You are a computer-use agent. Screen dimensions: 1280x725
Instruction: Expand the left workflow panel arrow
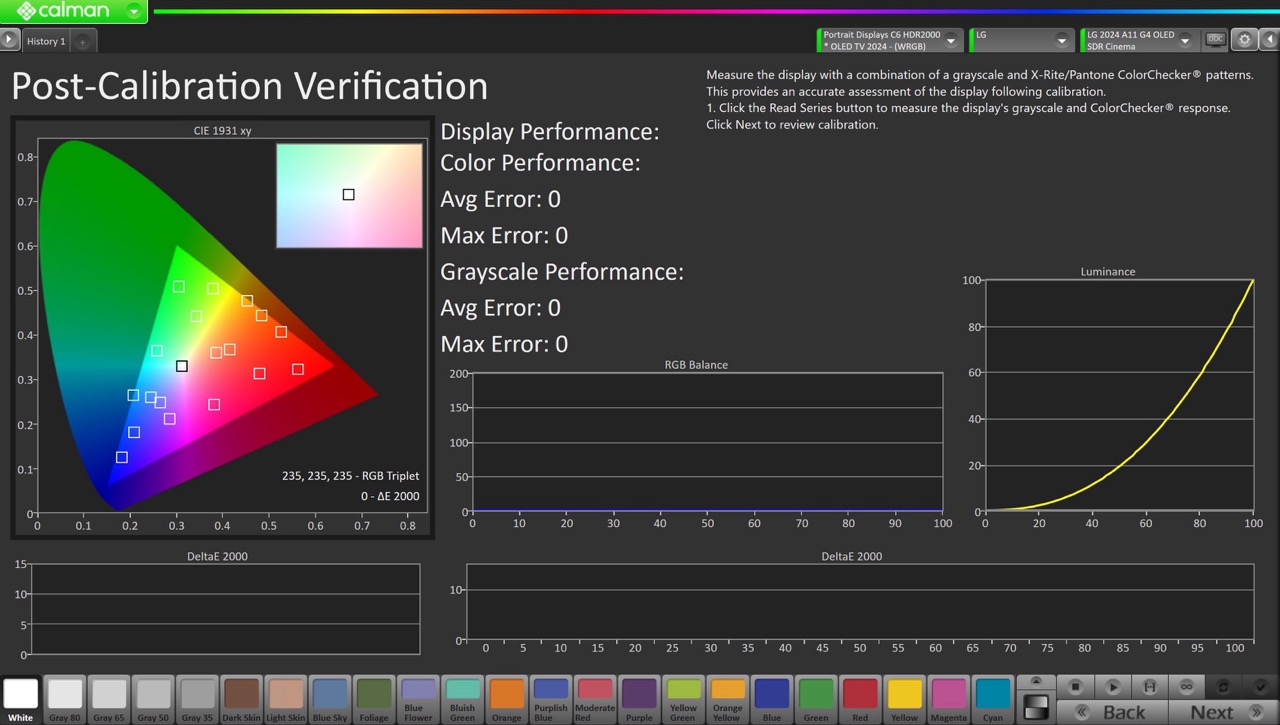coord(9,40)
